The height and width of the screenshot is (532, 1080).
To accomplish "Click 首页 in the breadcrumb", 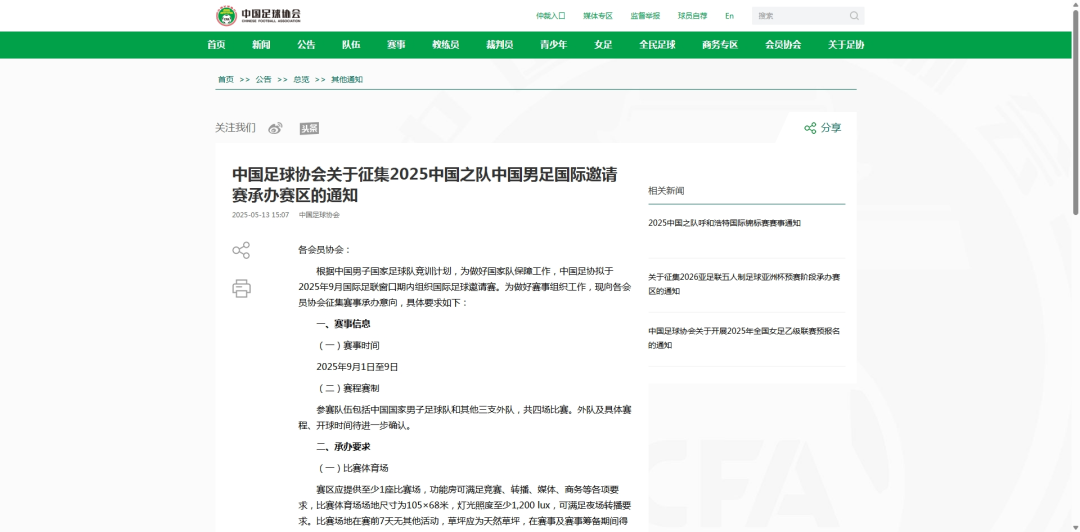I will point(226,79).
